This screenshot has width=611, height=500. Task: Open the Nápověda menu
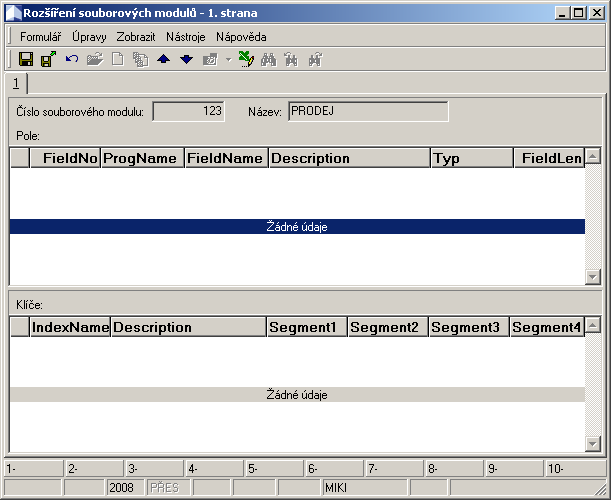click(241, 36)
